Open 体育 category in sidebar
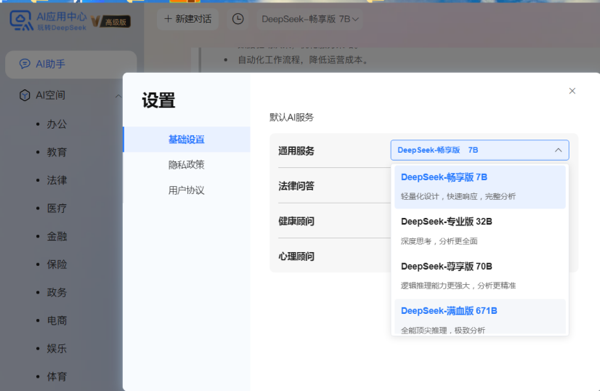The image size is (600, 391). tap(57, 376)
